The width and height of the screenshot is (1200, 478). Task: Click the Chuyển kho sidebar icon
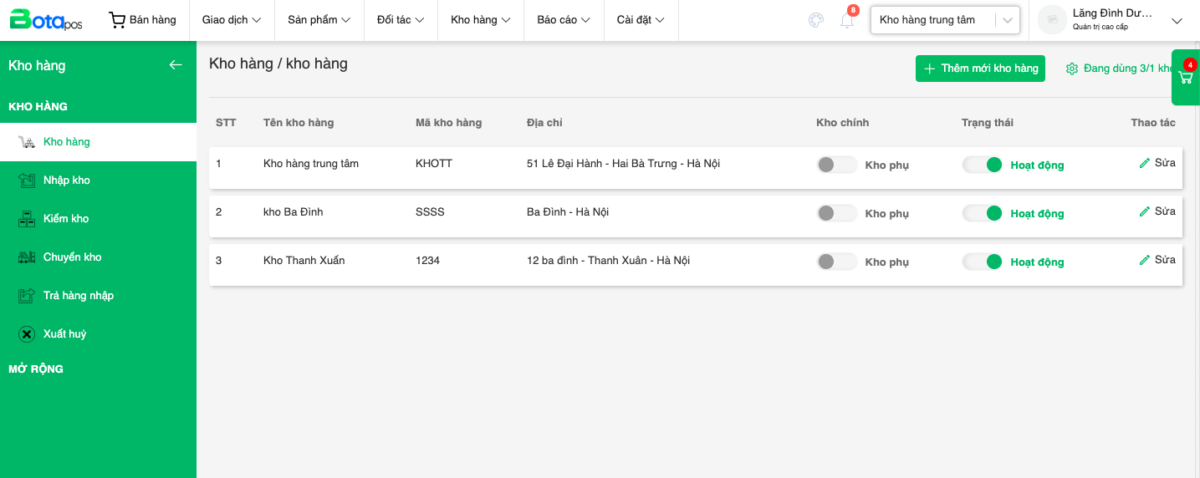pos(27,257)
